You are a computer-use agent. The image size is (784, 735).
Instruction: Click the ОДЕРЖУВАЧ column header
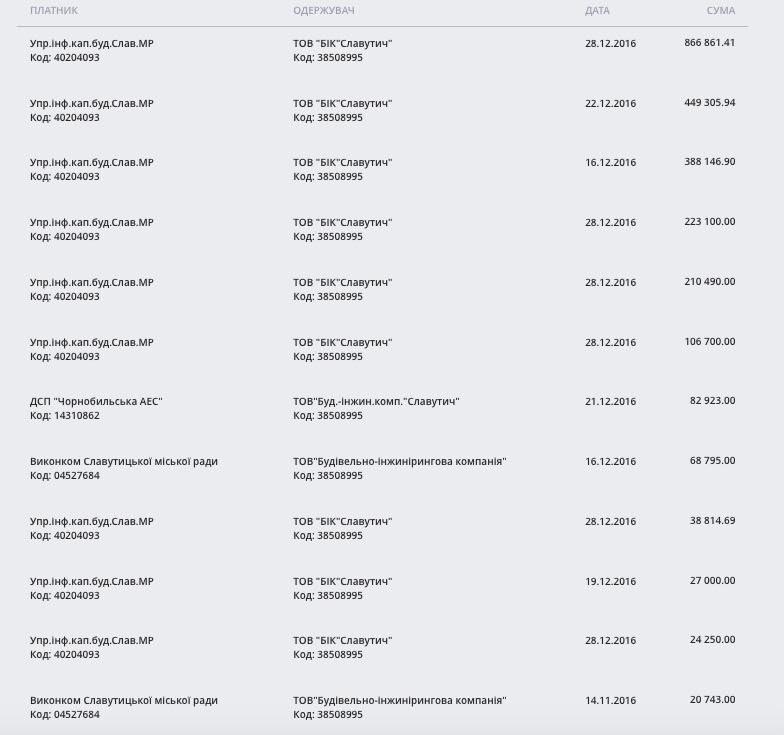coord(324,10)
